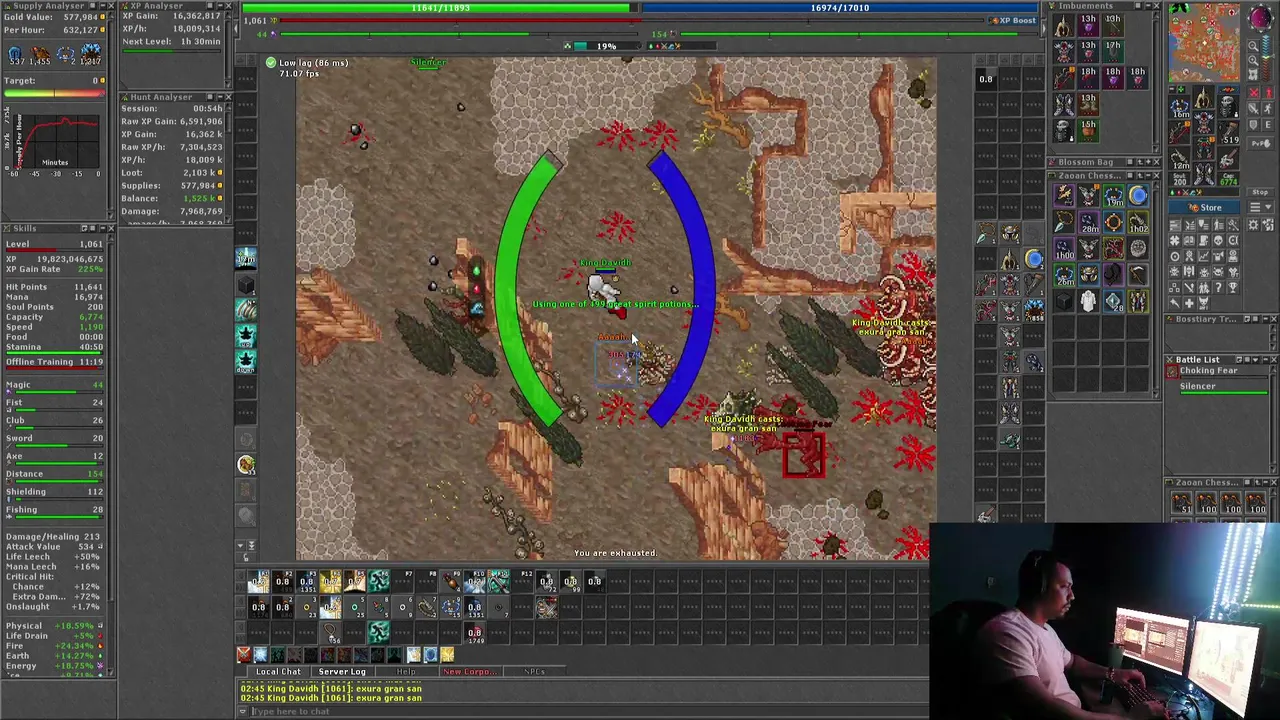The width and height of the screenshot is (1280, 720).
Task: Click the amulet slot in third action bar
Action: [x=331, y=633]
